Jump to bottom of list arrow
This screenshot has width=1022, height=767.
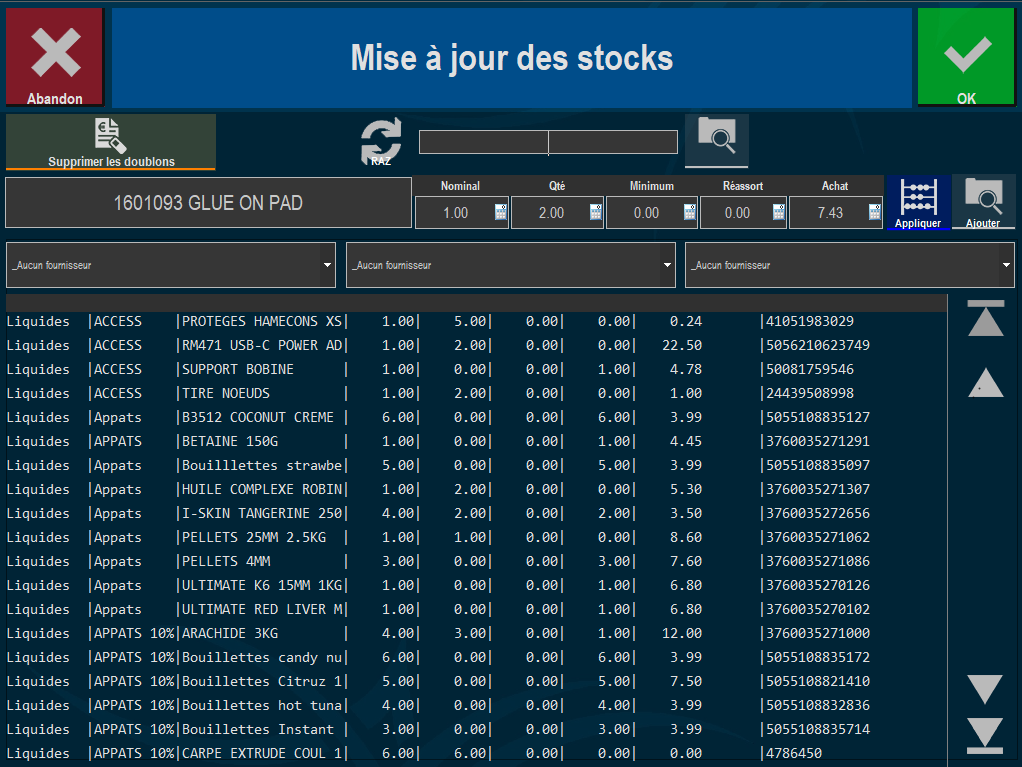pos(986,736)
